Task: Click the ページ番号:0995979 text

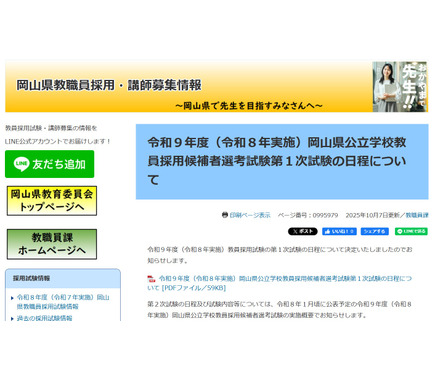Action: point(308,215)
